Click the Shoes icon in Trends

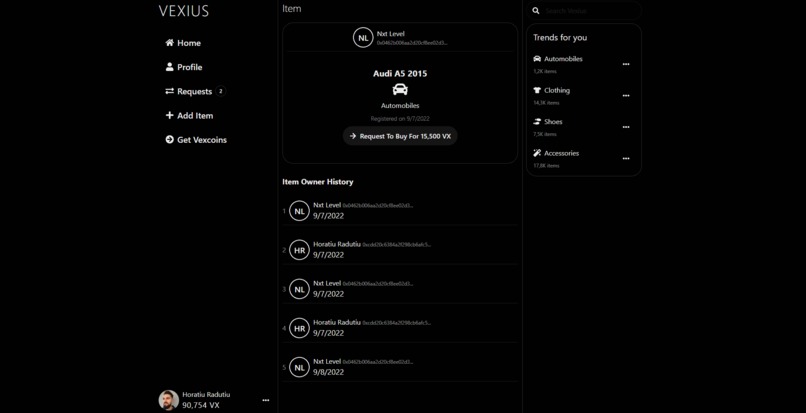(x=537, y=121)
